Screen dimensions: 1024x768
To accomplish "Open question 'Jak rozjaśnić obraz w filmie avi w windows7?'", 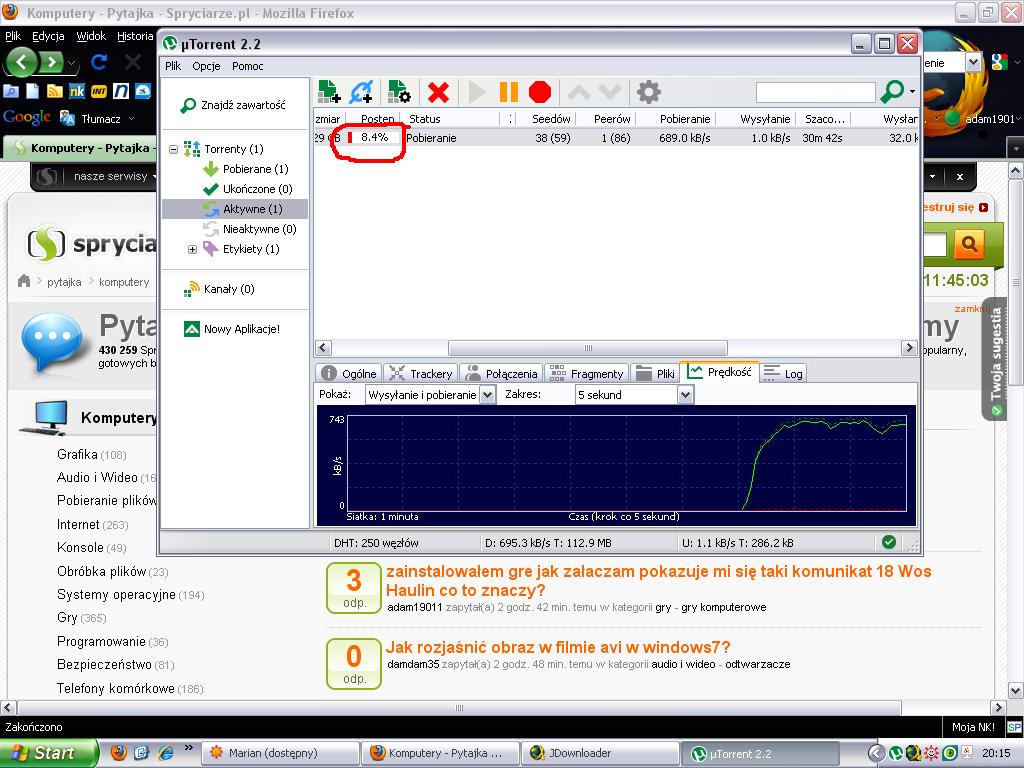I will [558, 647].
